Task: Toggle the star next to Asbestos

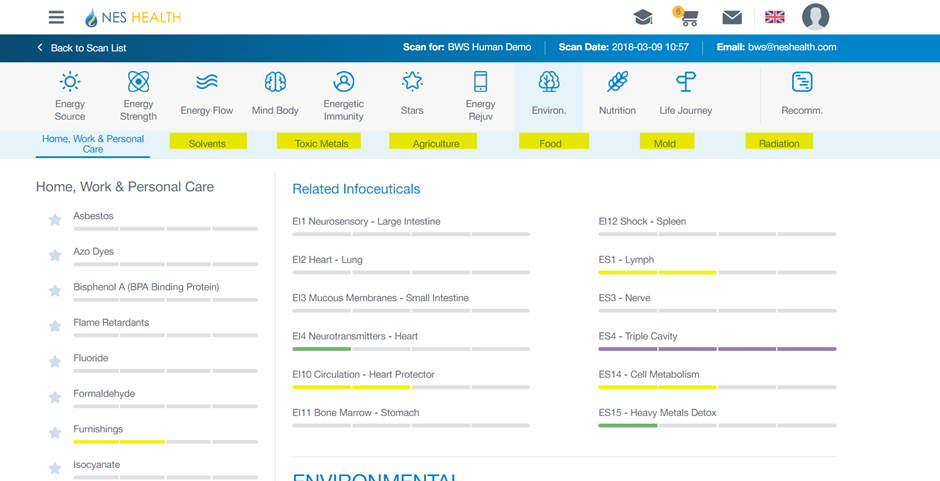Action: coord(55,220)
